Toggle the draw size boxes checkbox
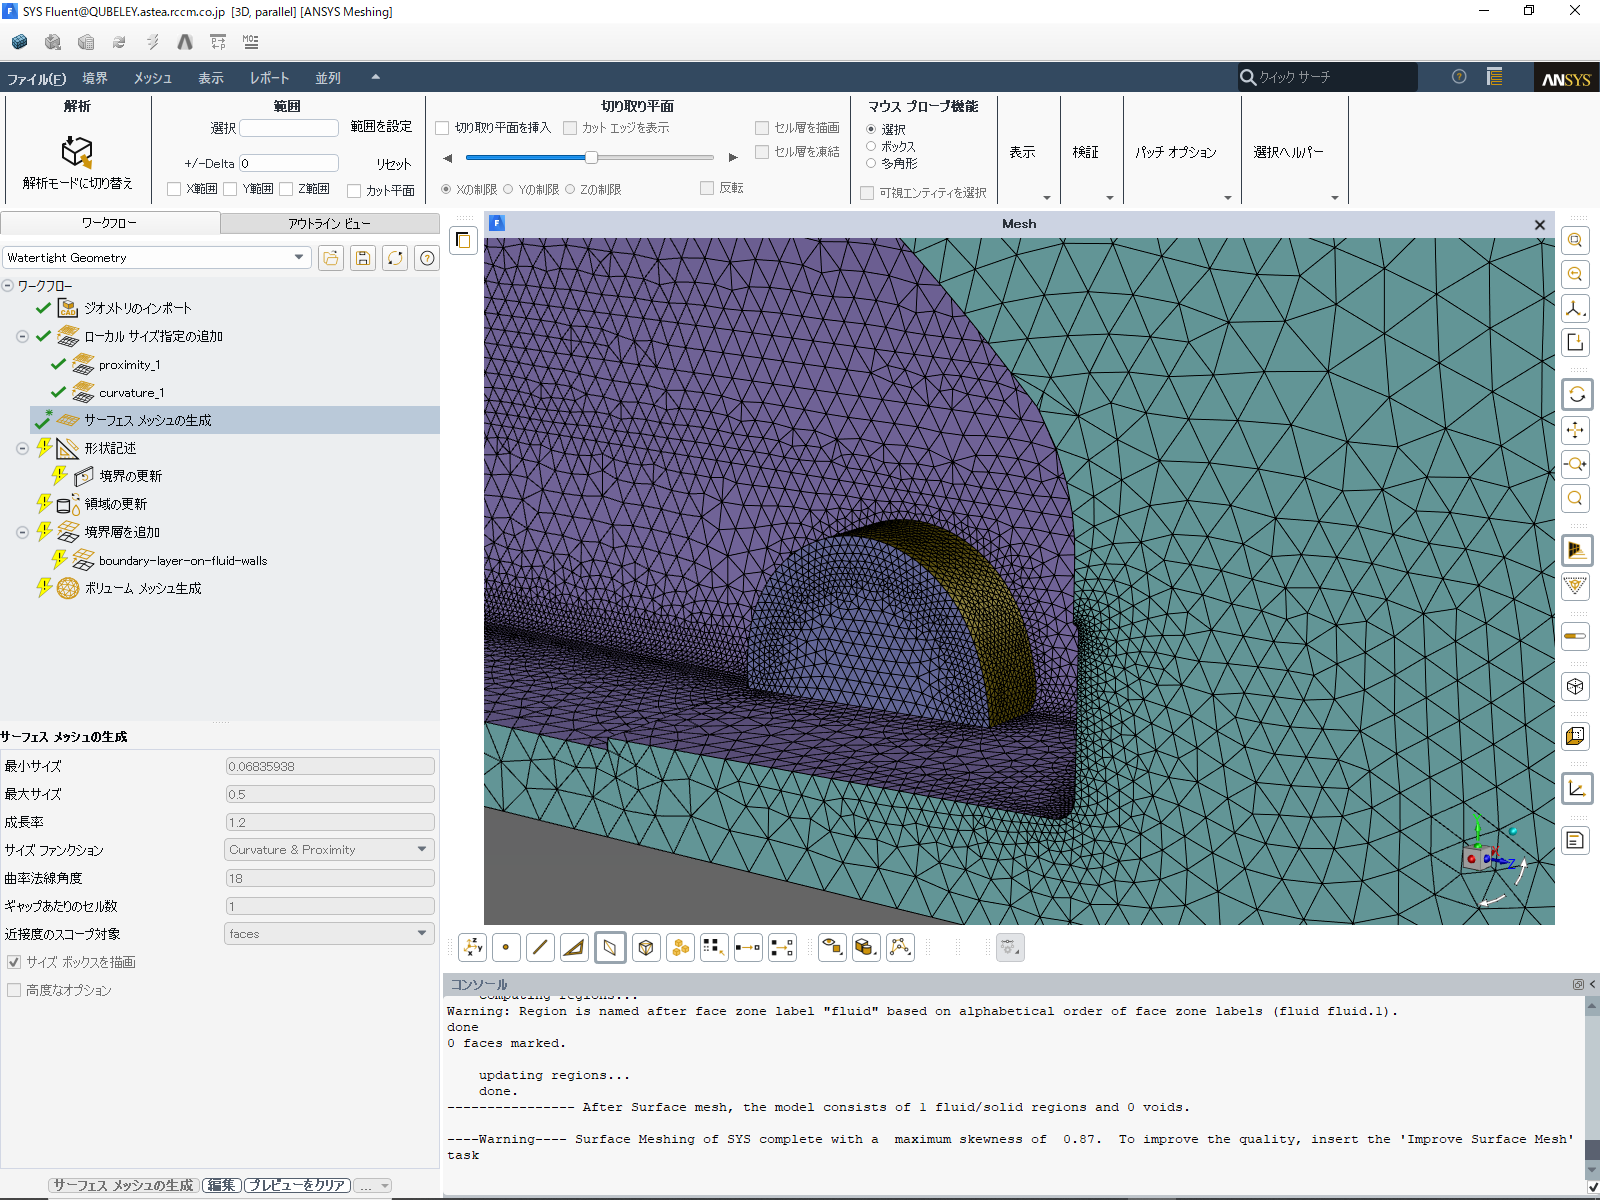1600x1200 pixels. point(14,962)
